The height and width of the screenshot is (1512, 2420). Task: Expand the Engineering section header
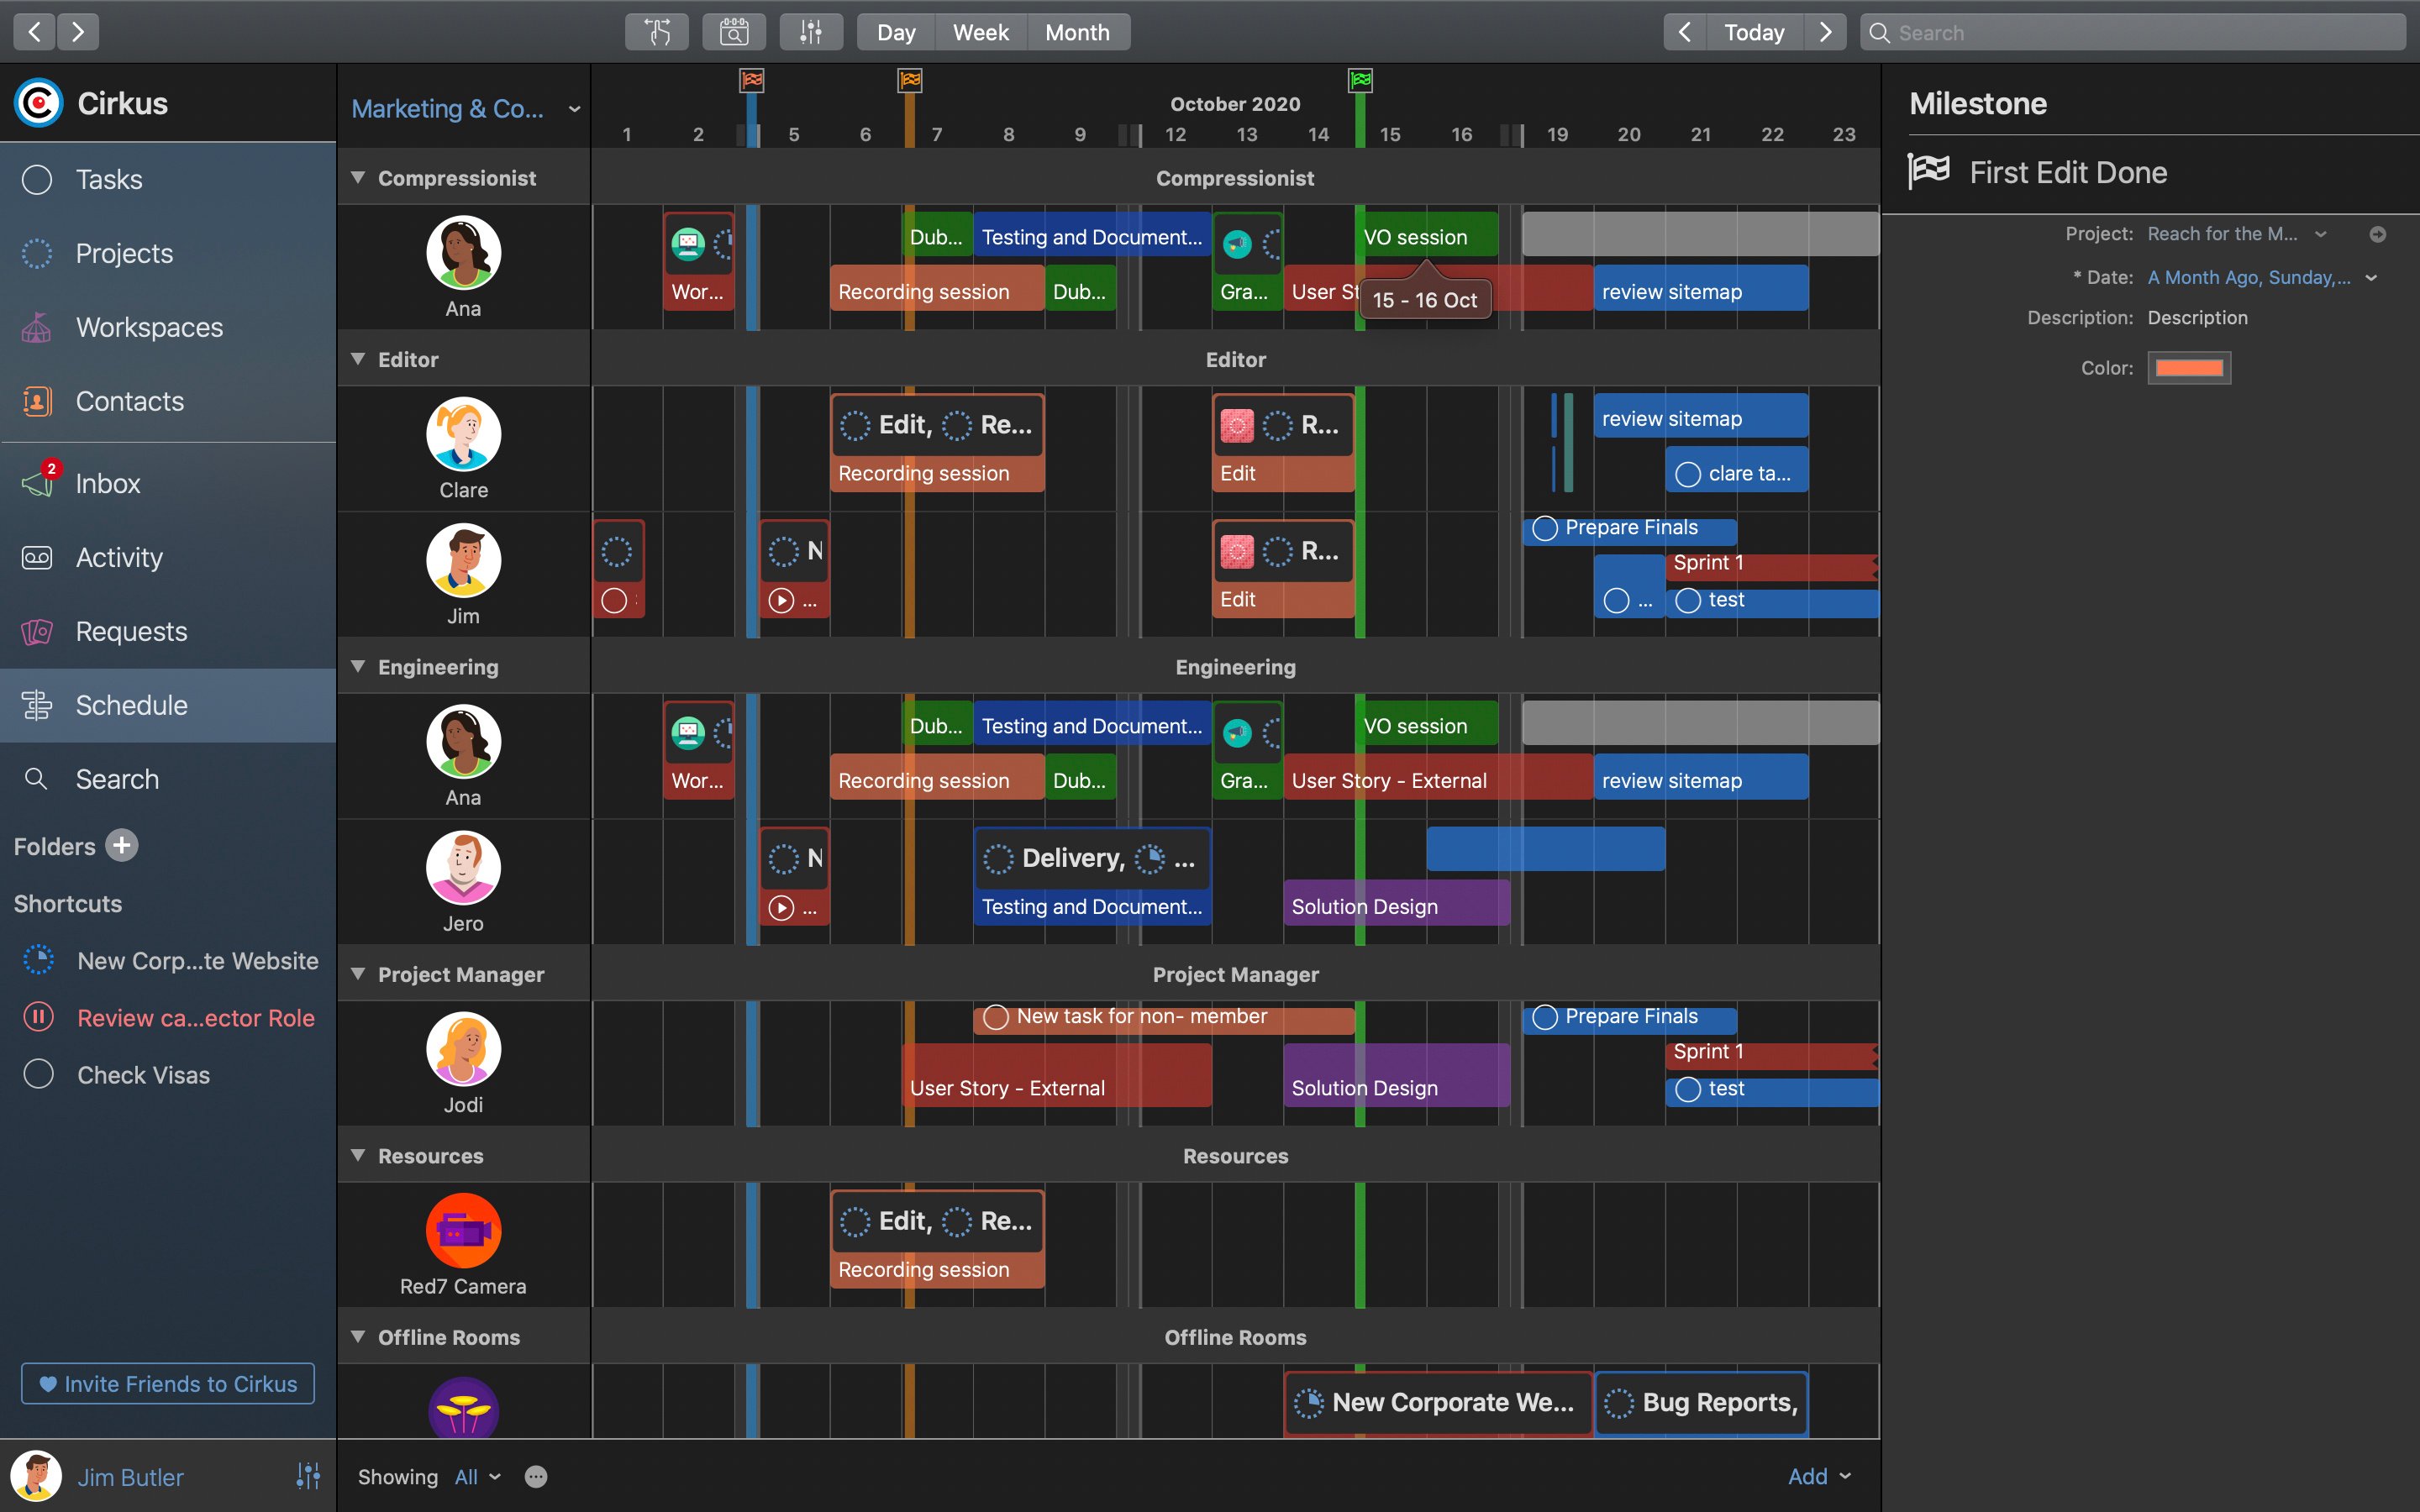pyautogui.click(x=359, y=665)
